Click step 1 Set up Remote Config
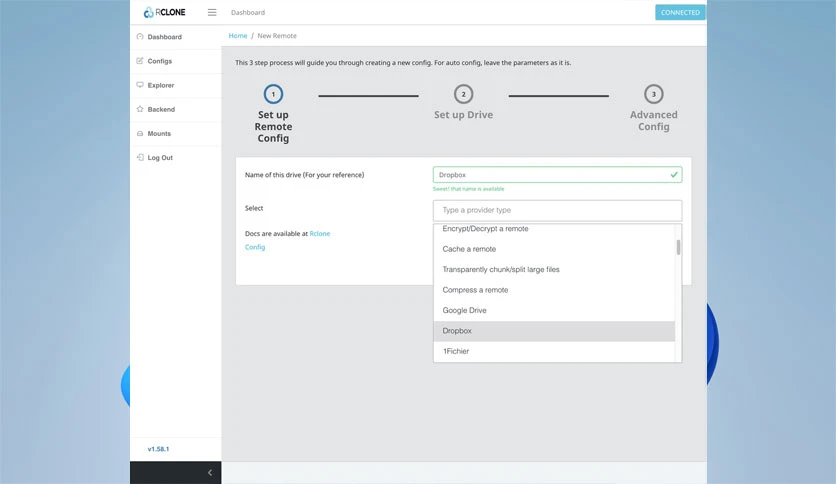836x484 pixels. [x=273, y=114]
